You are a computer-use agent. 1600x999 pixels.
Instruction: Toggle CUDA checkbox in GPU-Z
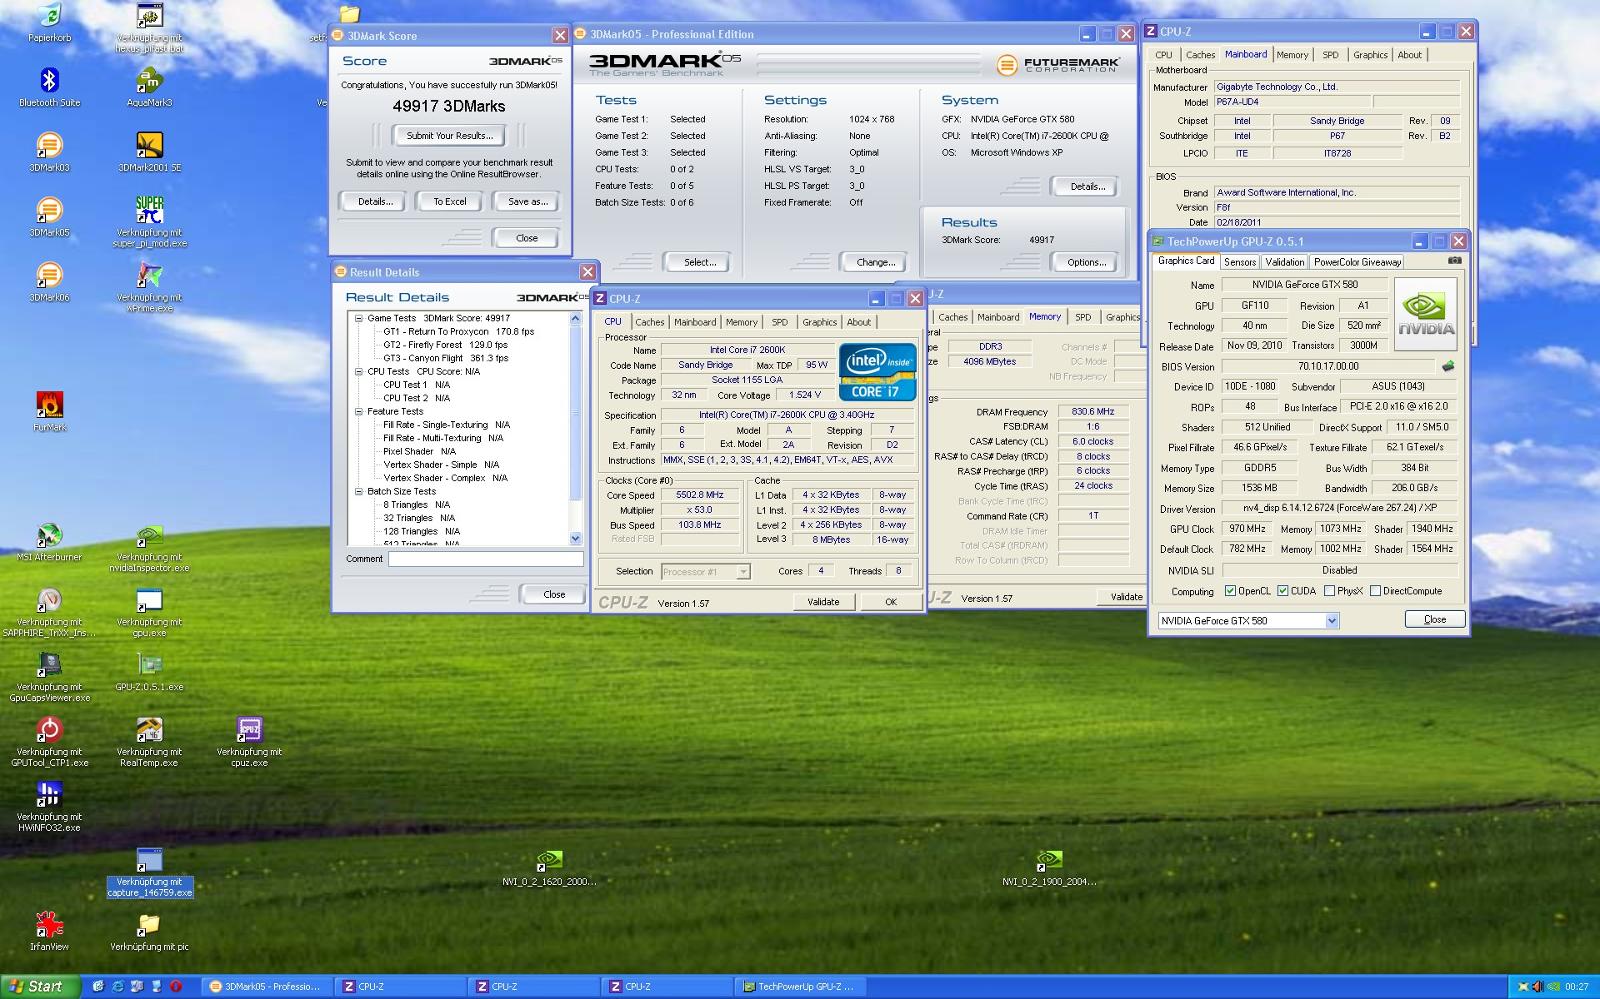tap(1283, 591)
